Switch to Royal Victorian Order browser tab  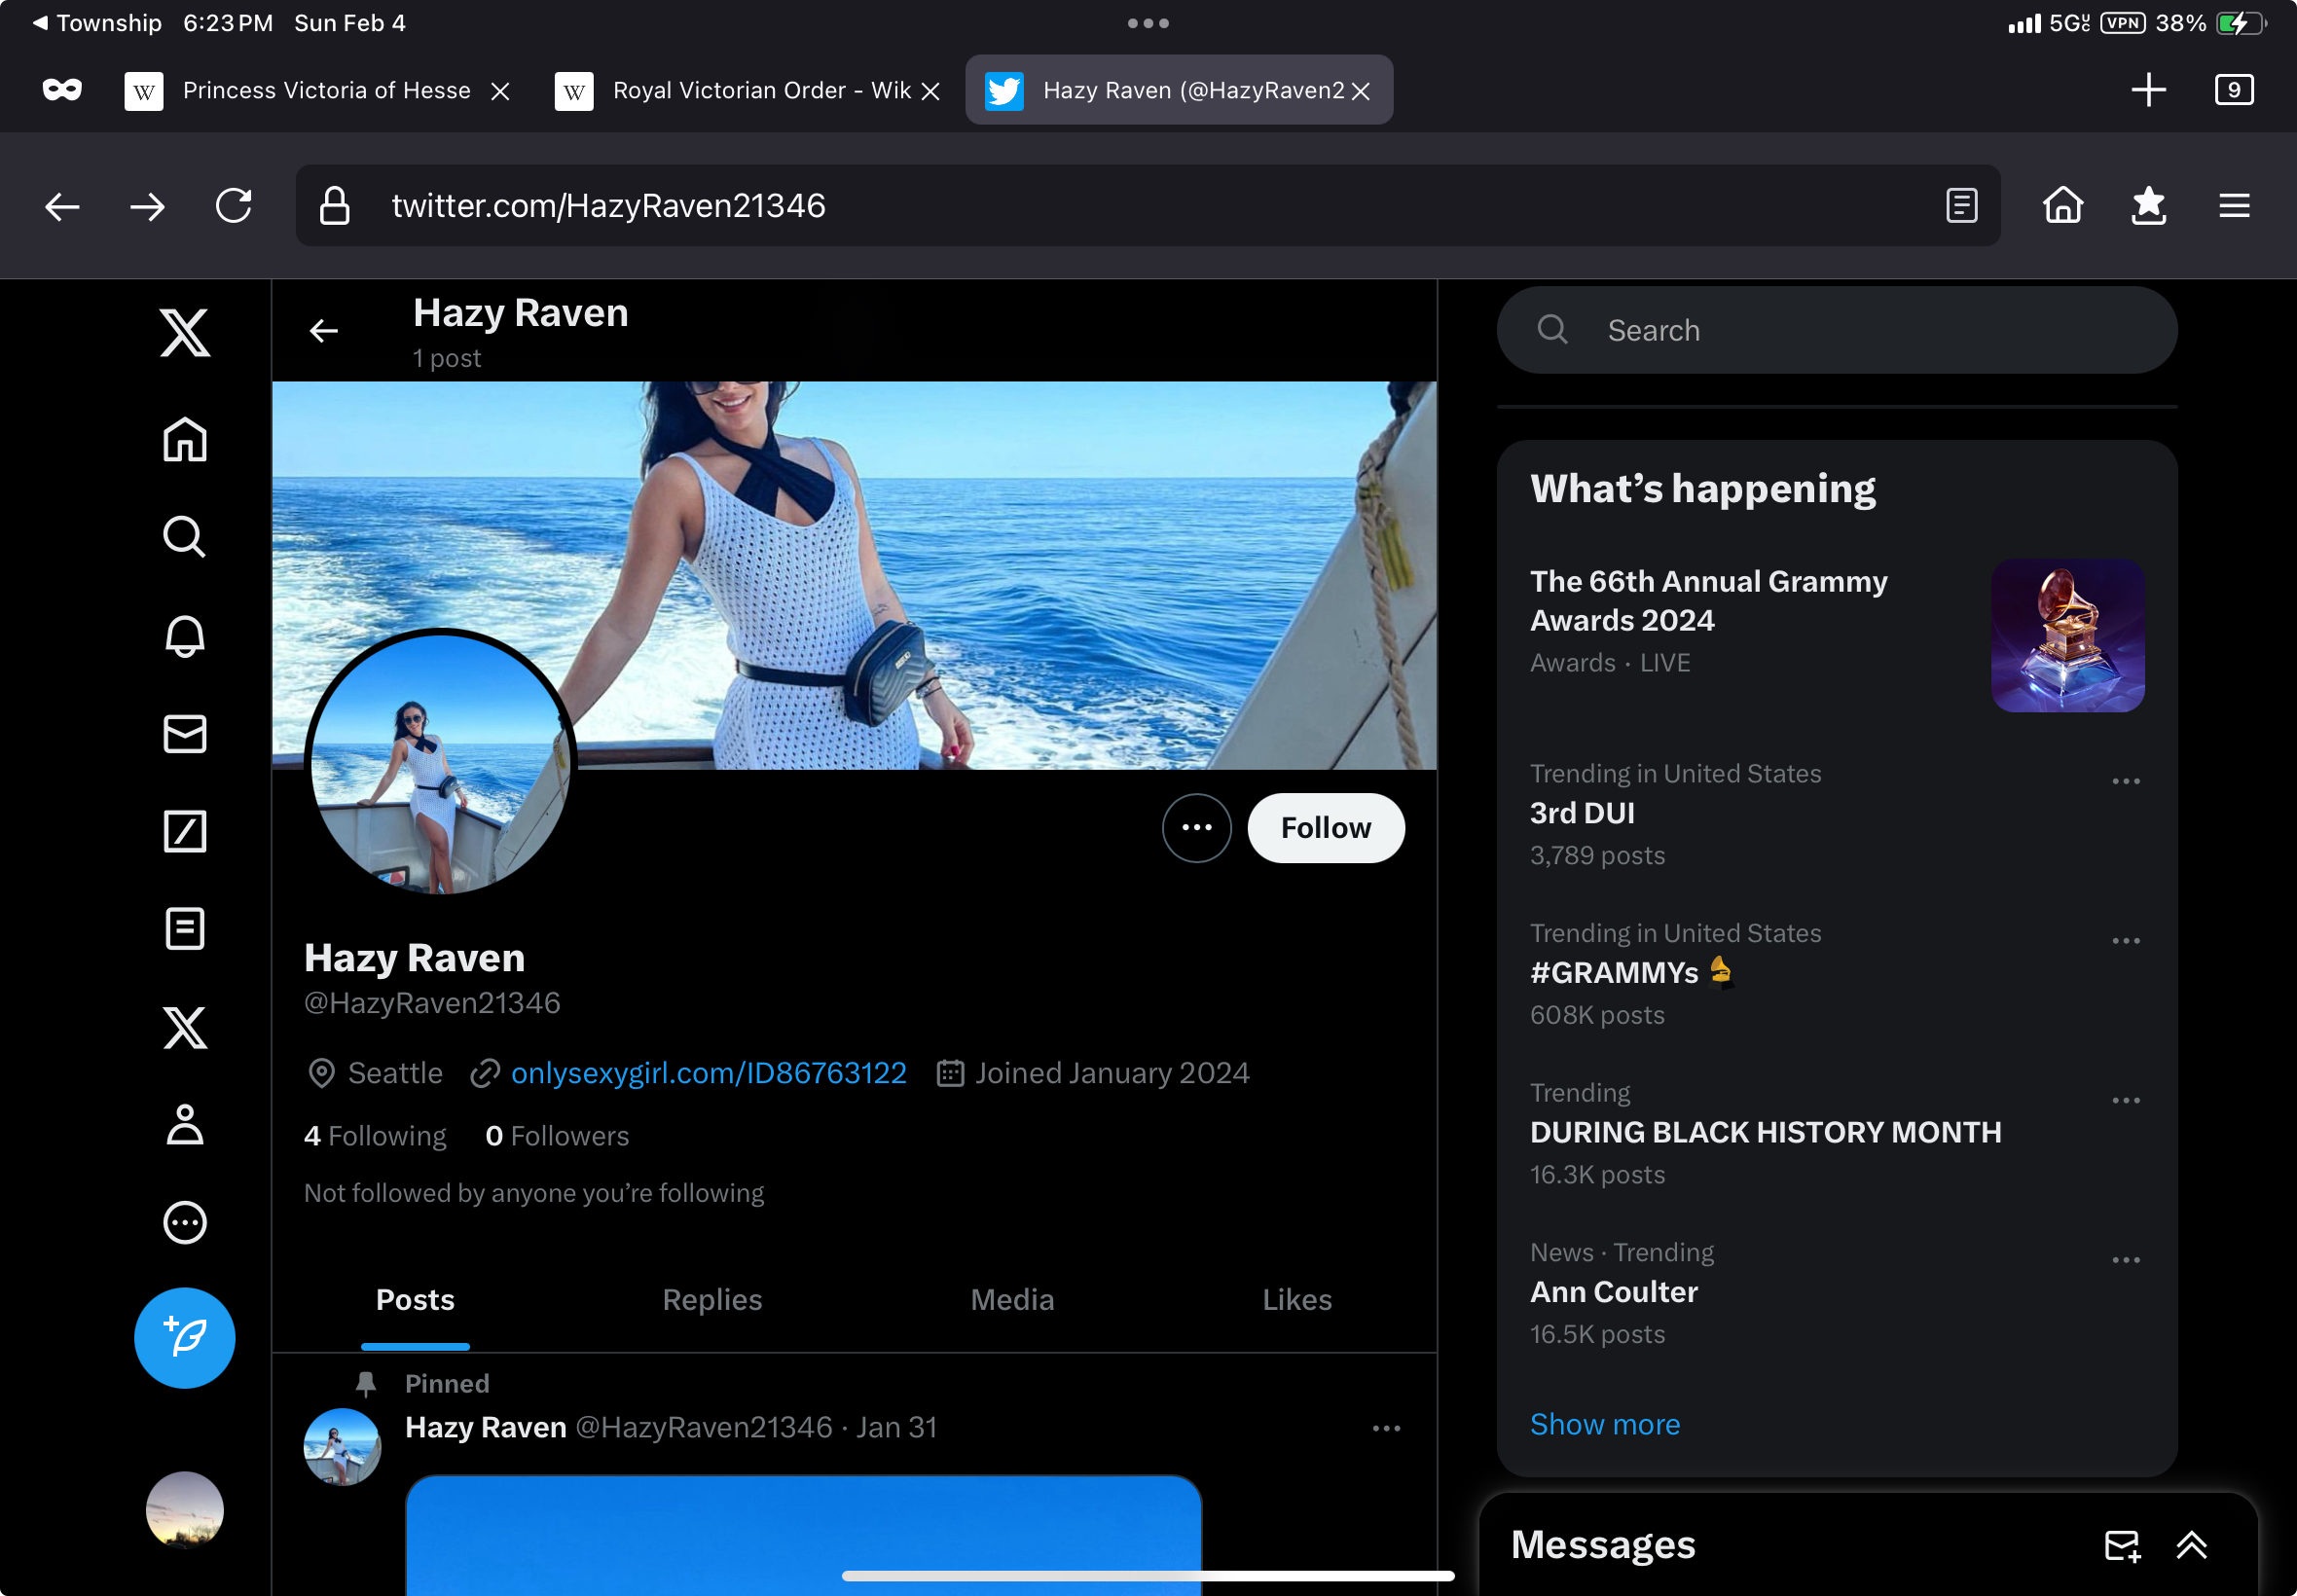pos(745,90)
